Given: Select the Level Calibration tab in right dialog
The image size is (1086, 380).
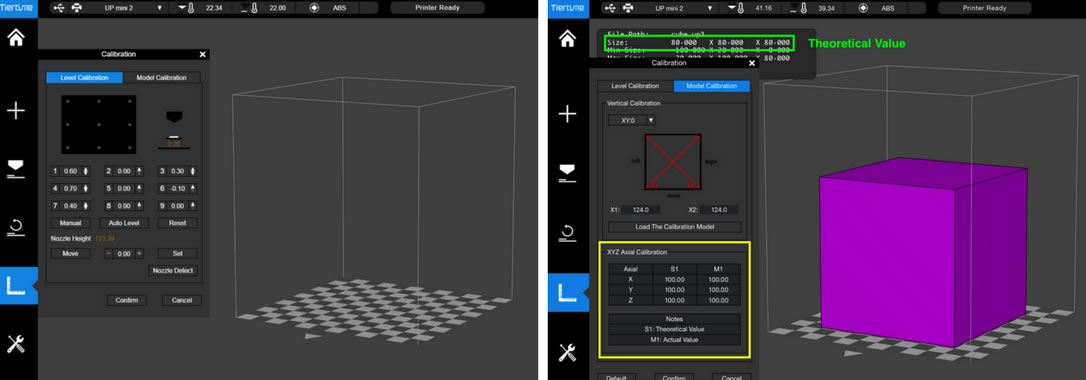Looking at the screenshot, I should coord(634,86).
